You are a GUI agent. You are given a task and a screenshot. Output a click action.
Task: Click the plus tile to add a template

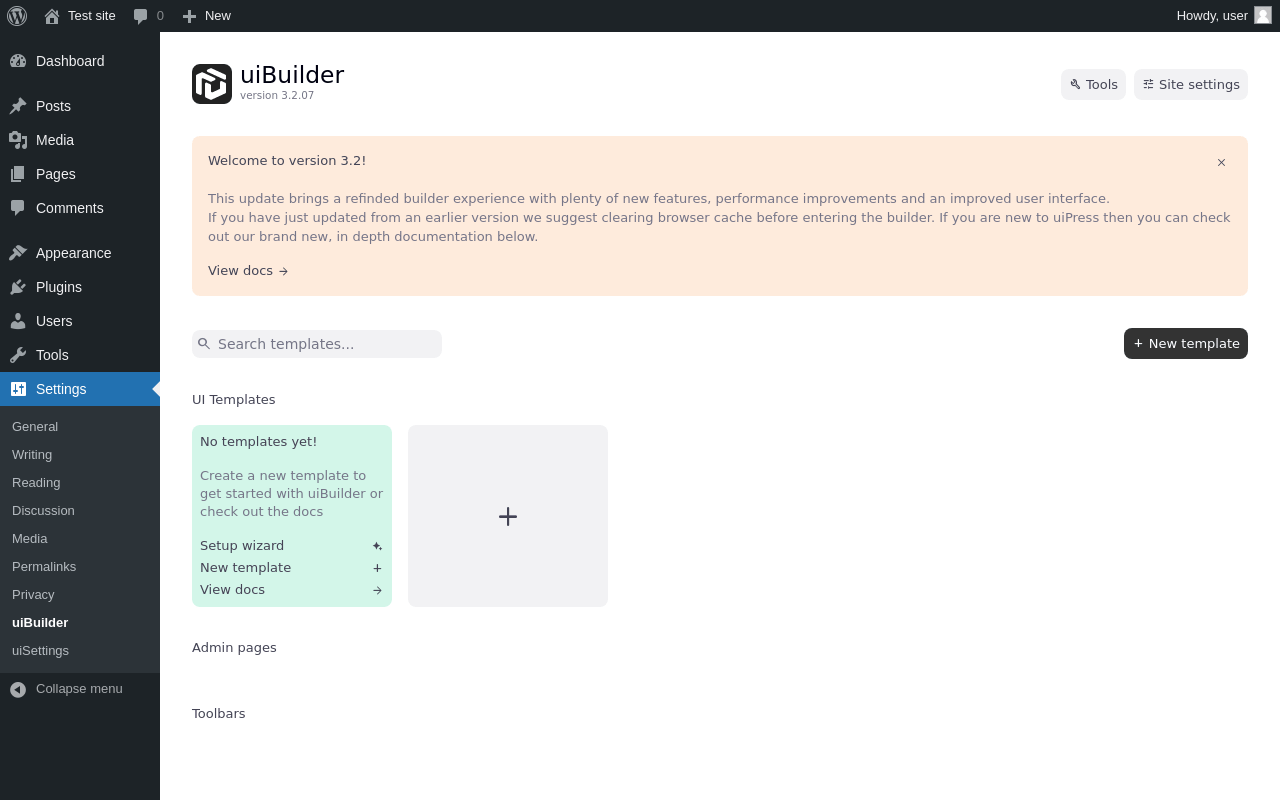click(508, 516)
